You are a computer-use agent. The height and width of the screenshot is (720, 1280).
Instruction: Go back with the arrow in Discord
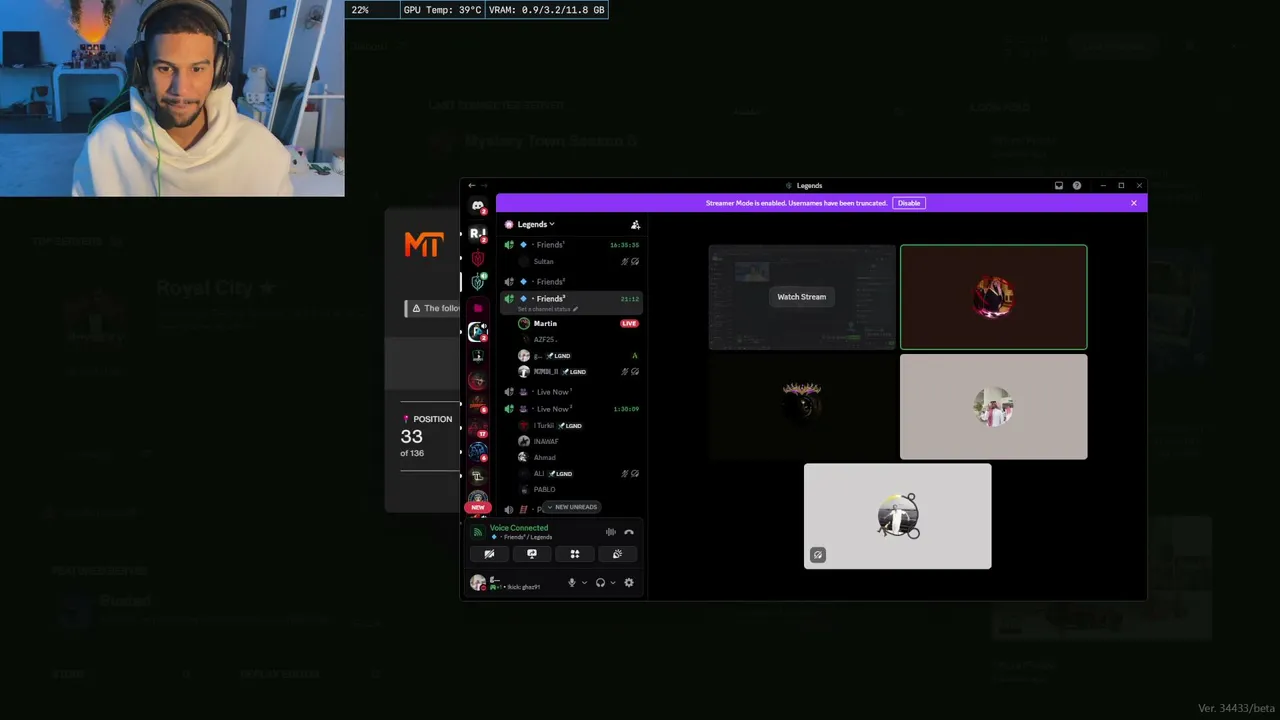pyautogui.click(x=472, y=185)
